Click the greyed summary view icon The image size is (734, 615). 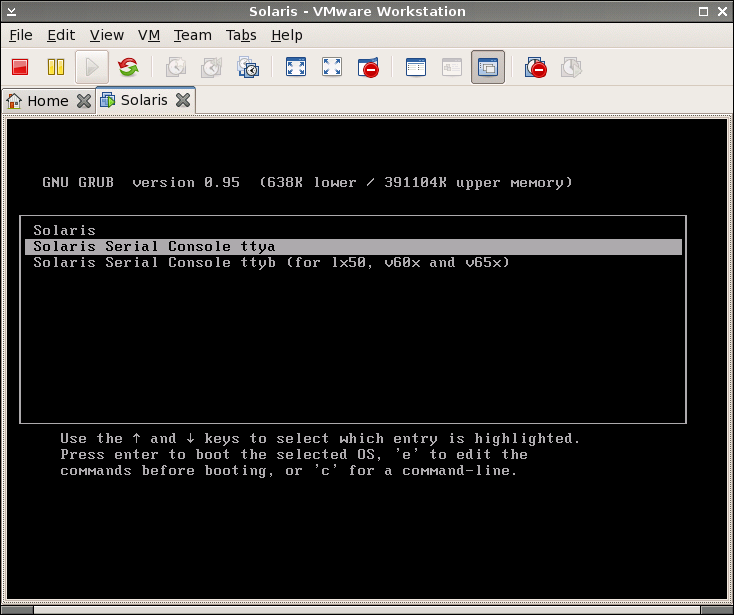tap(452, 67)
